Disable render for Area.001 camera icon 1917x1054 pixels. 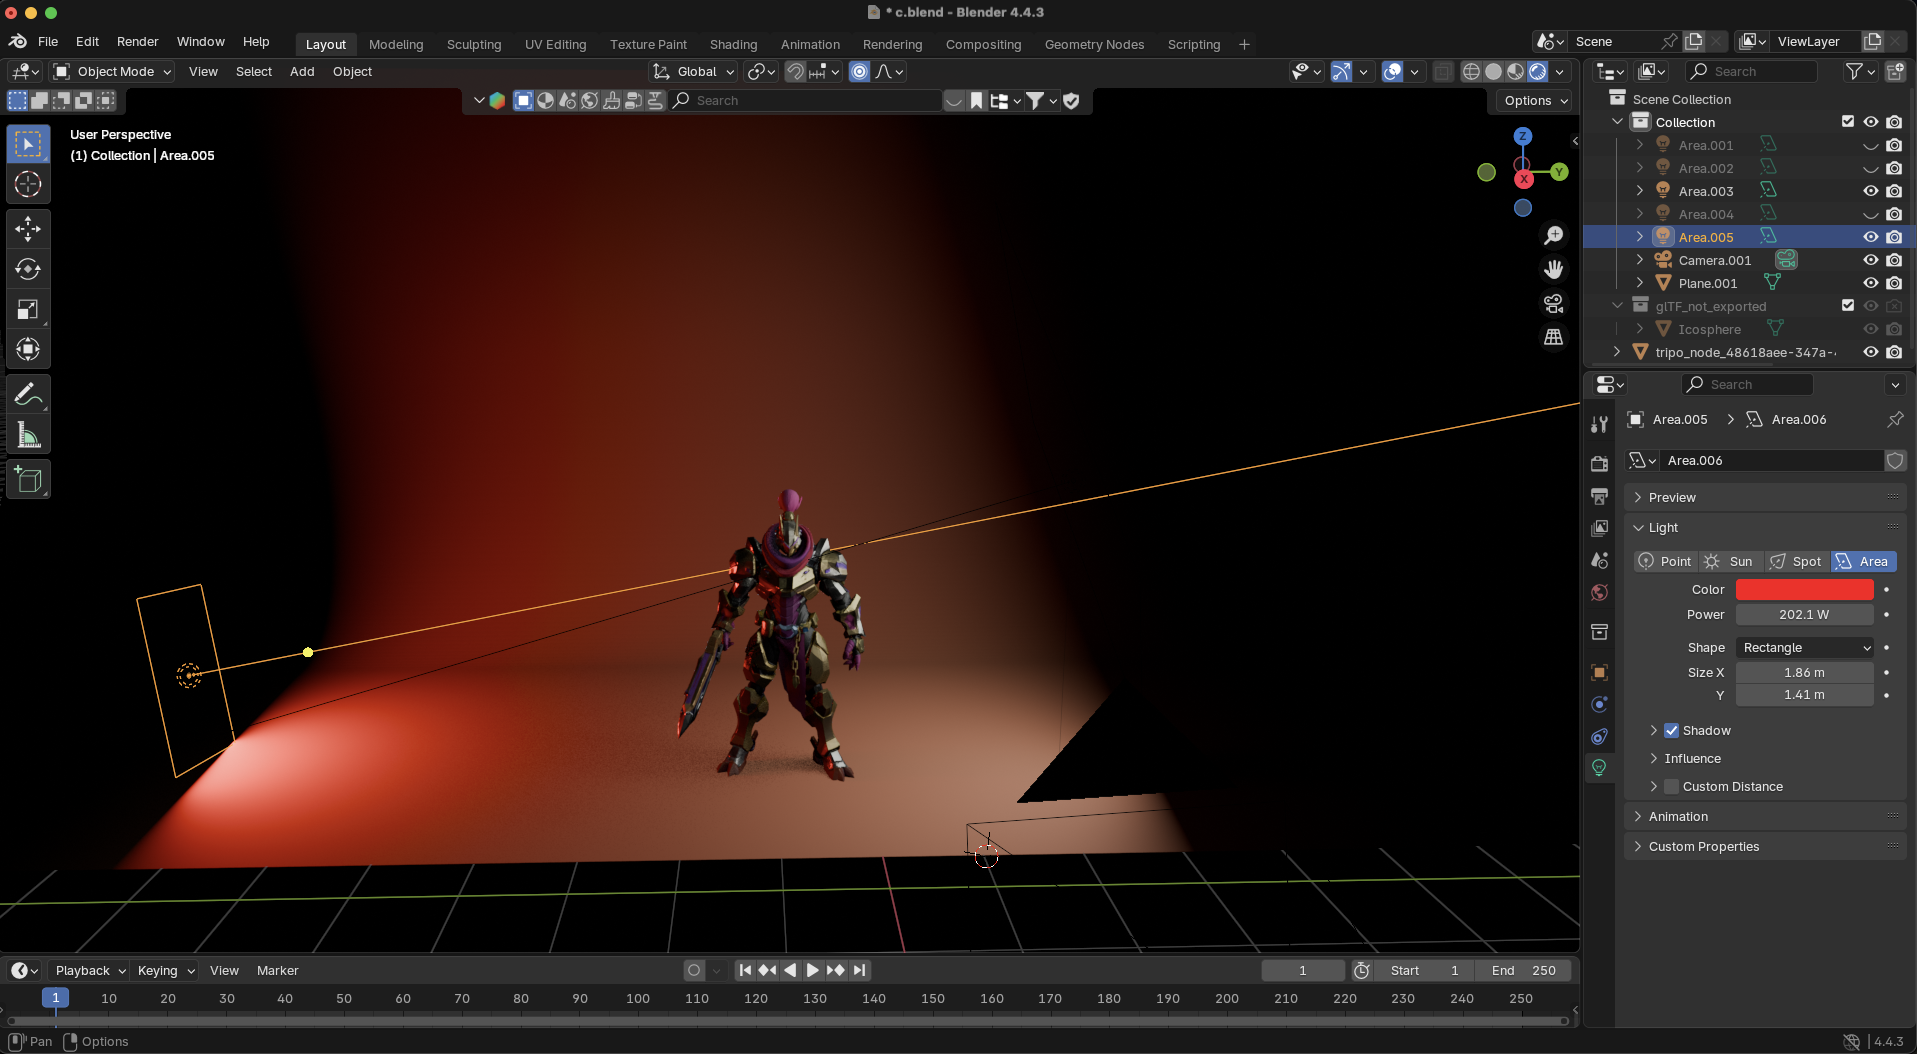coord(1894,145)
